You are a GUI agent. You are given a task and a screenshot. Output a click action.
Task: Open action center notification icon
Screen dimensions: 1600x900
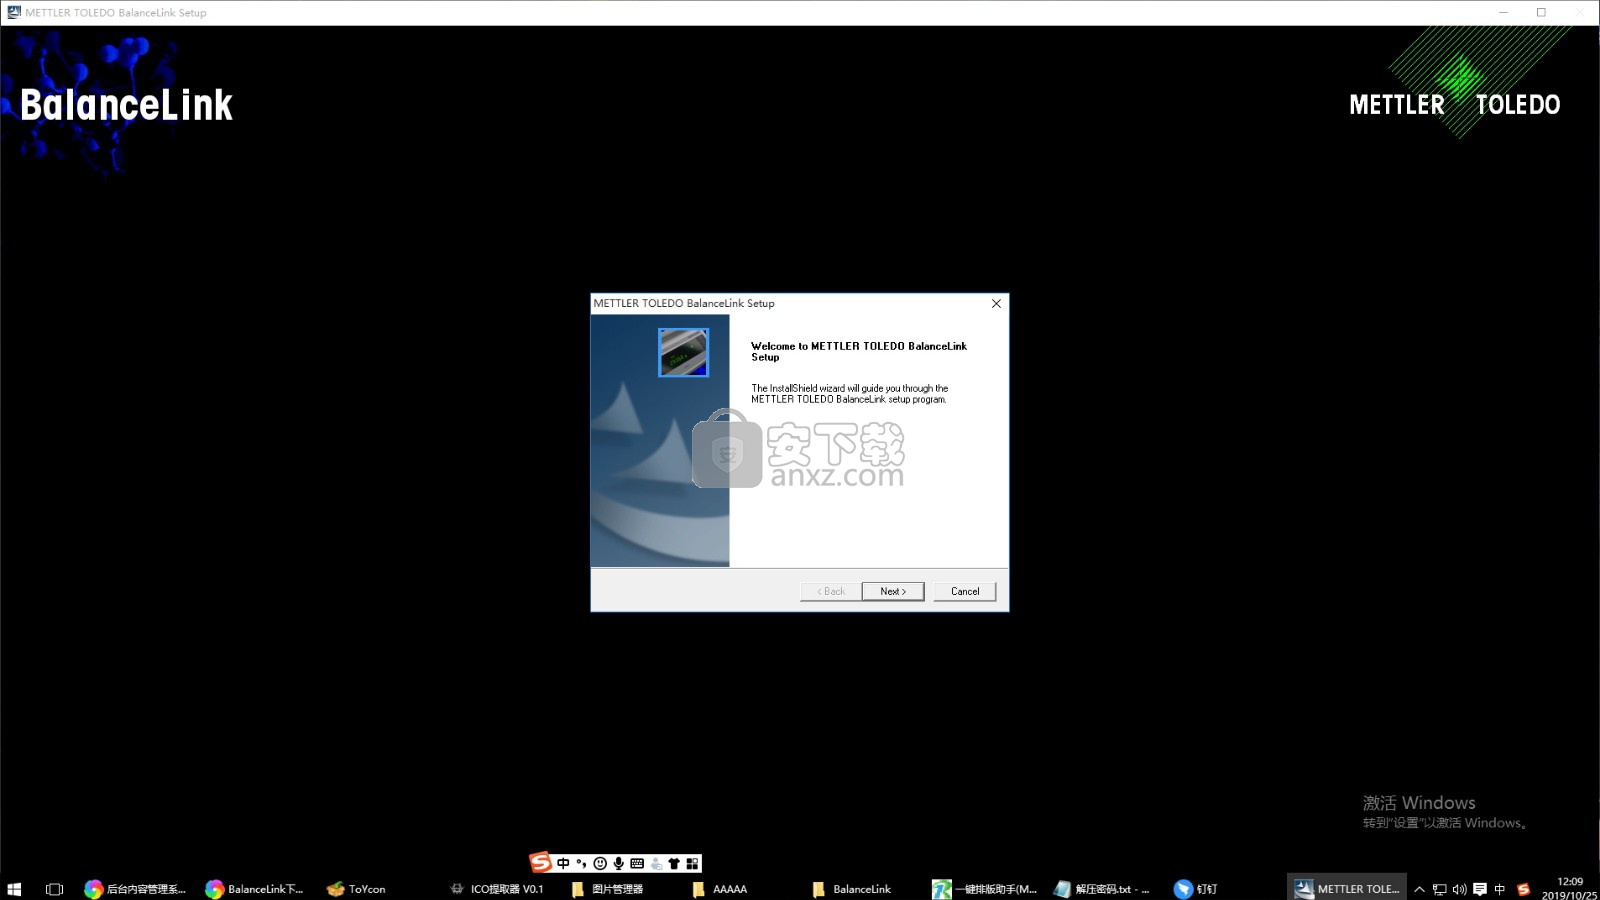tap(1480, 889)
